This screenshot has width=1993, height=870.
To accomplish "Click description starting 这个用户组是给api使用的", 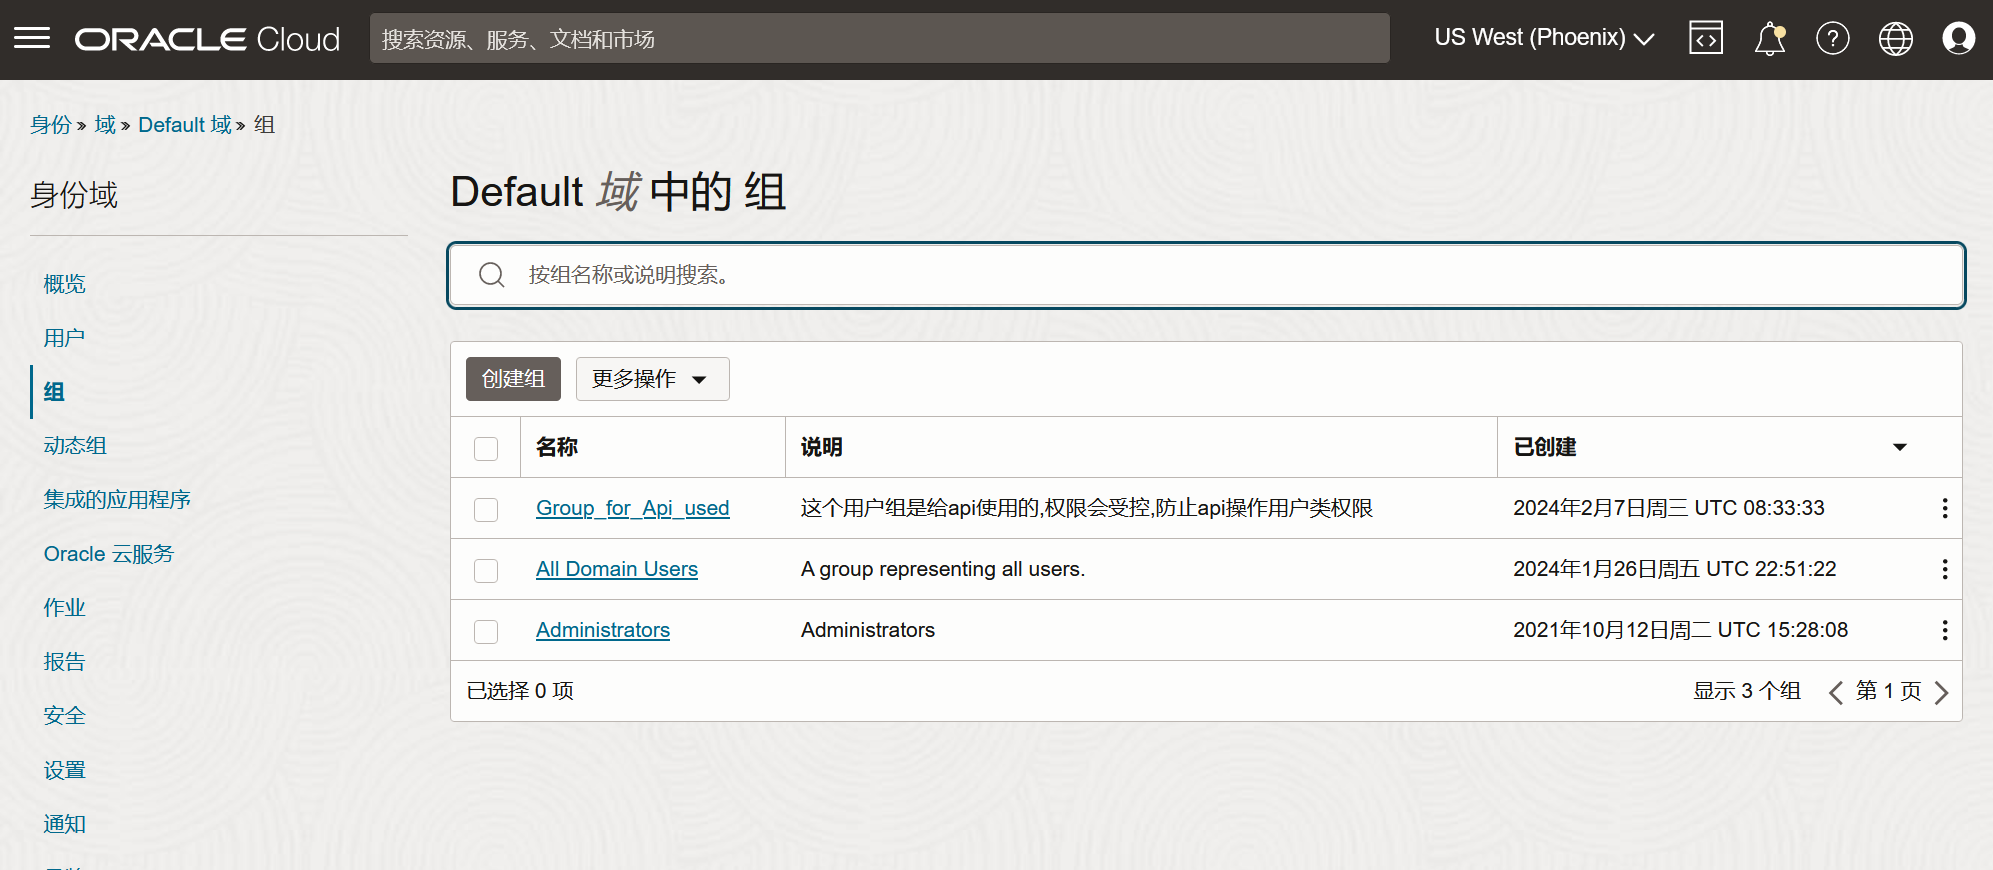I will pos(1087,508).
